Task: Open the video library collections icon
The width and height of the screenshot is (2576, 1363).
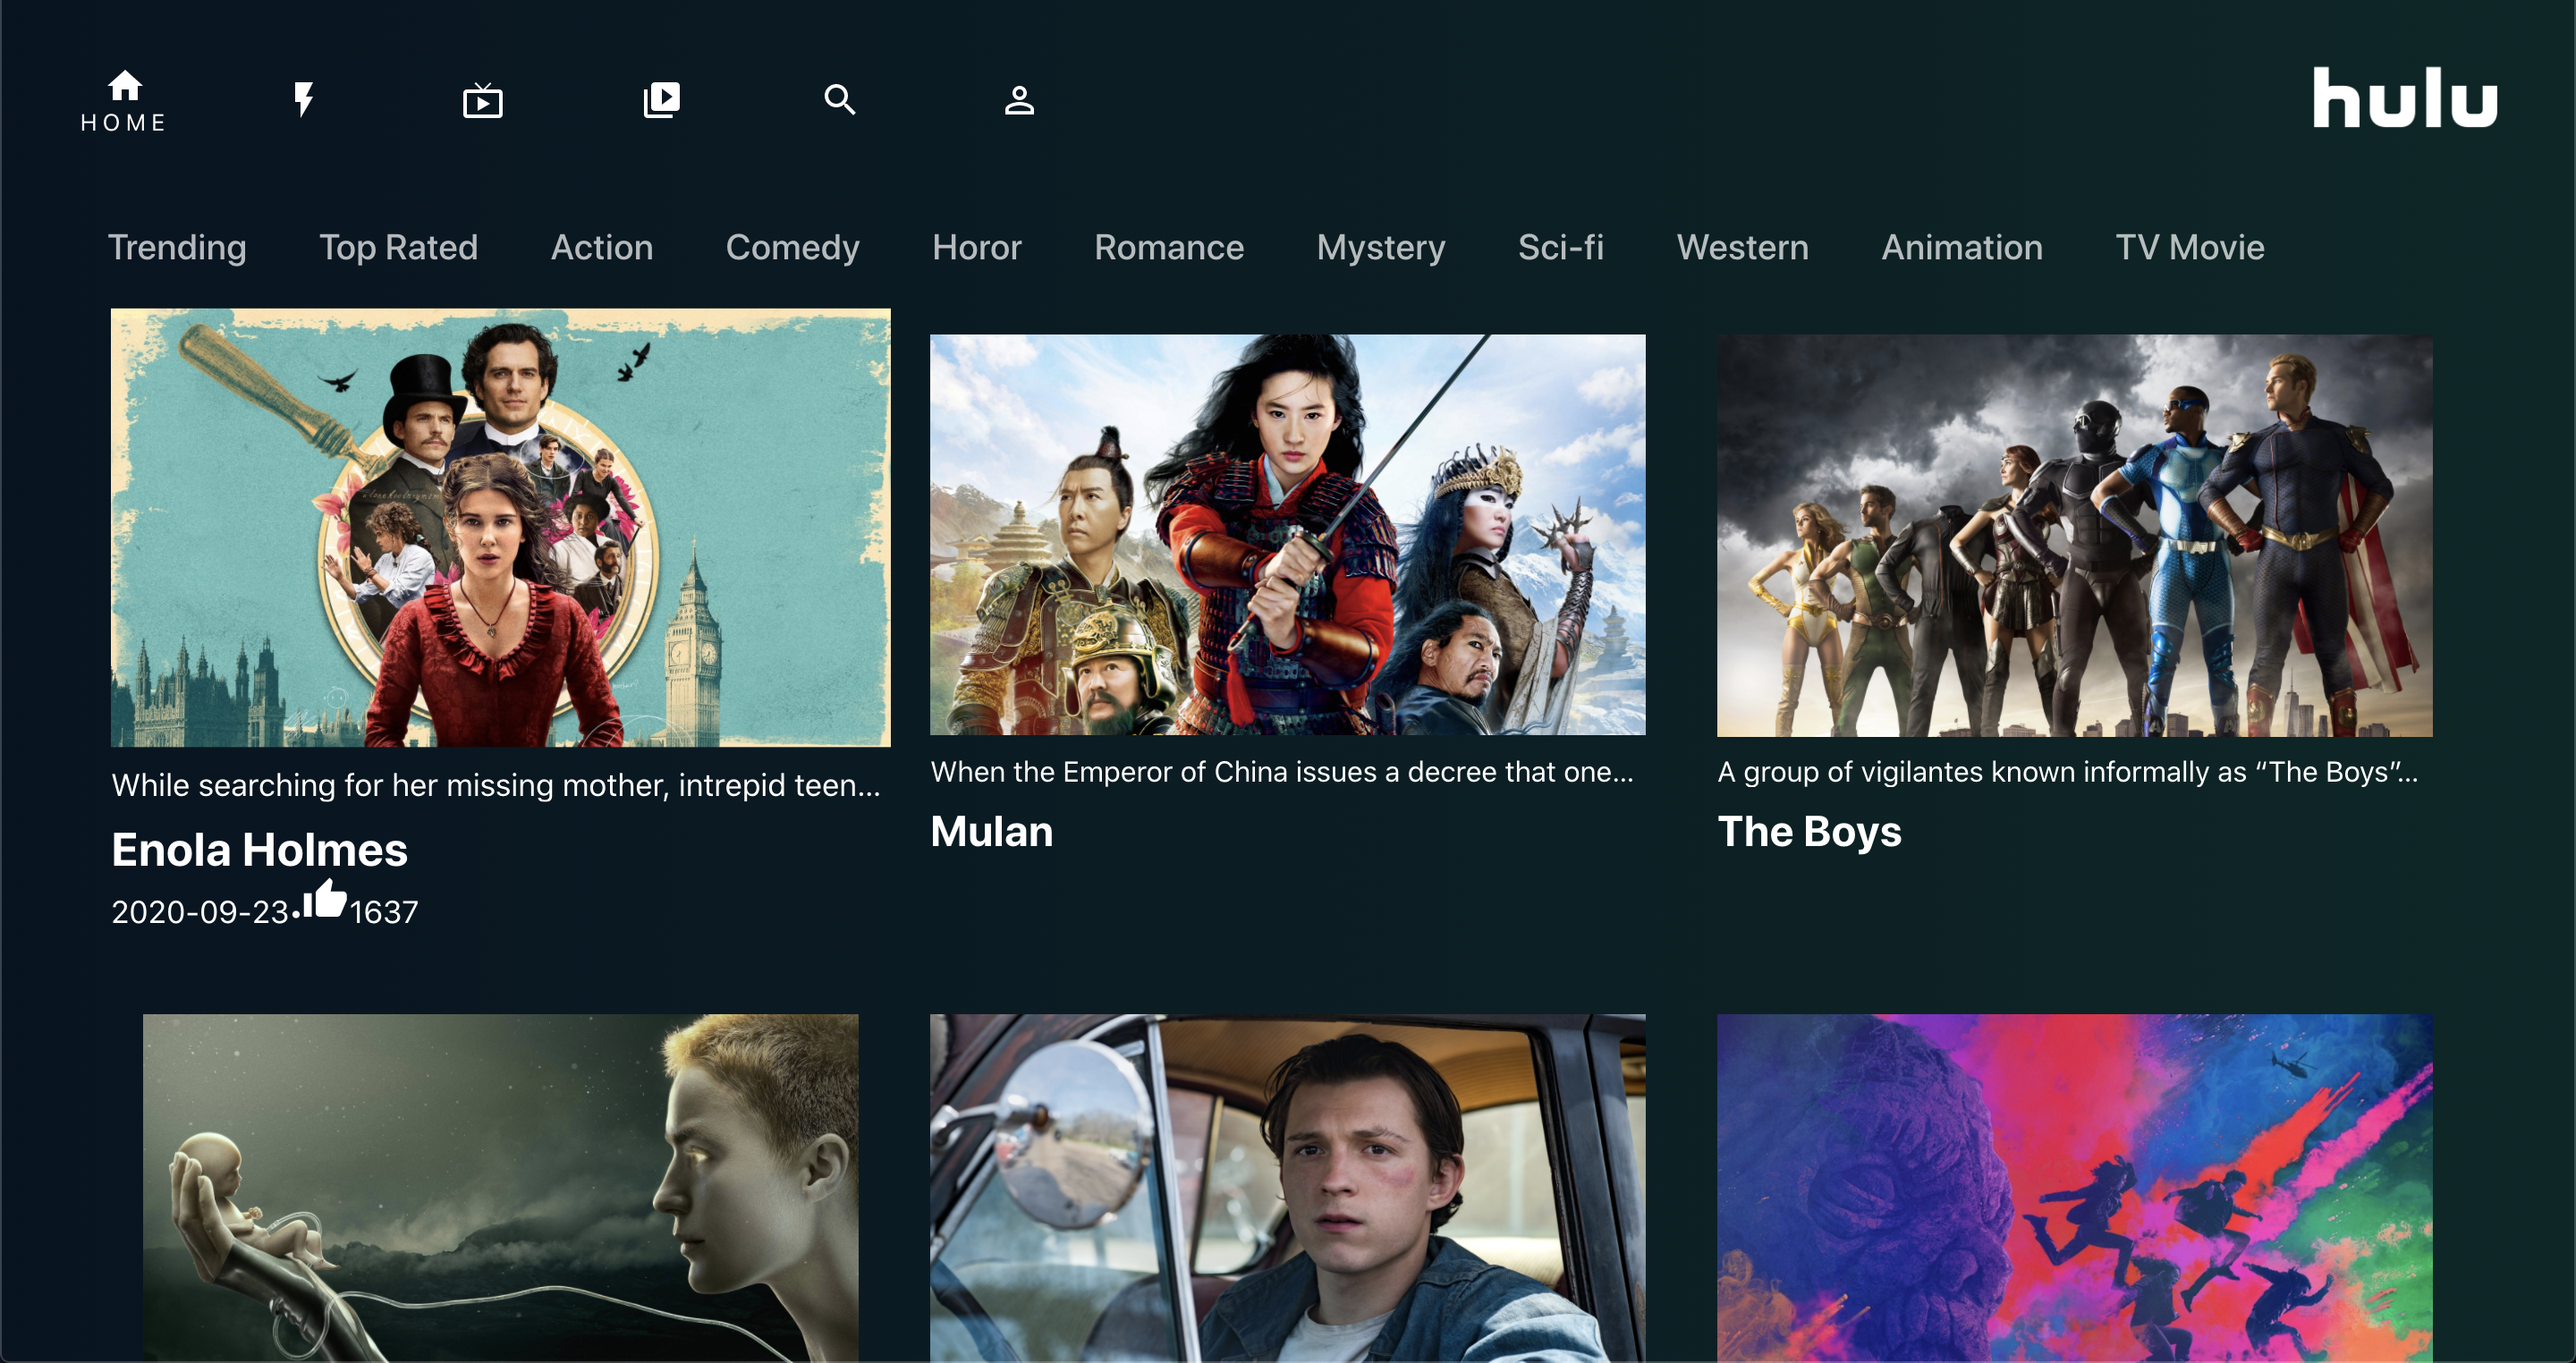Action: point(661,100)
